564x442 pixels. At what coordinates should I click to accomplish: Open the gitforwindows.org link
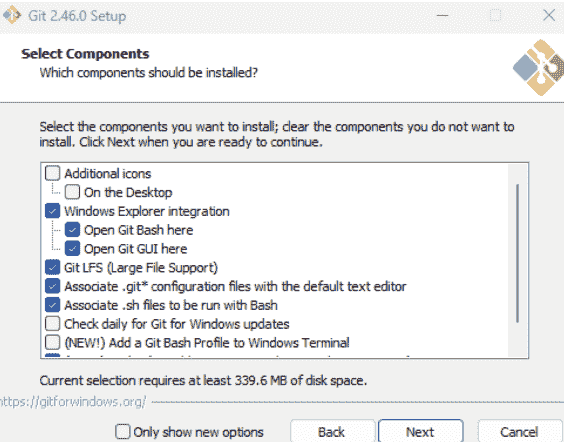click(x=73, y=402)
